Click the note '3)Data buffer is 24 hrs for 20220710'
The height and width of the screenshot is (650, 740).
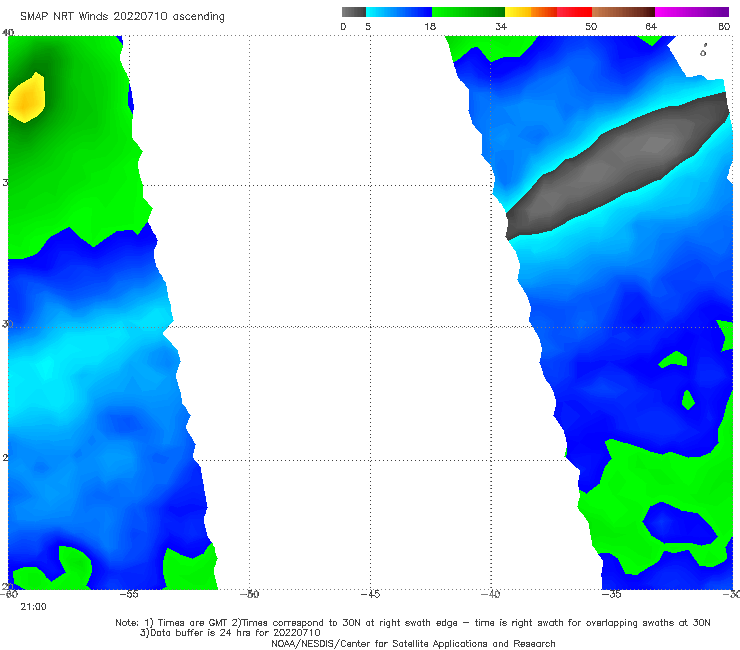[230, 633]
